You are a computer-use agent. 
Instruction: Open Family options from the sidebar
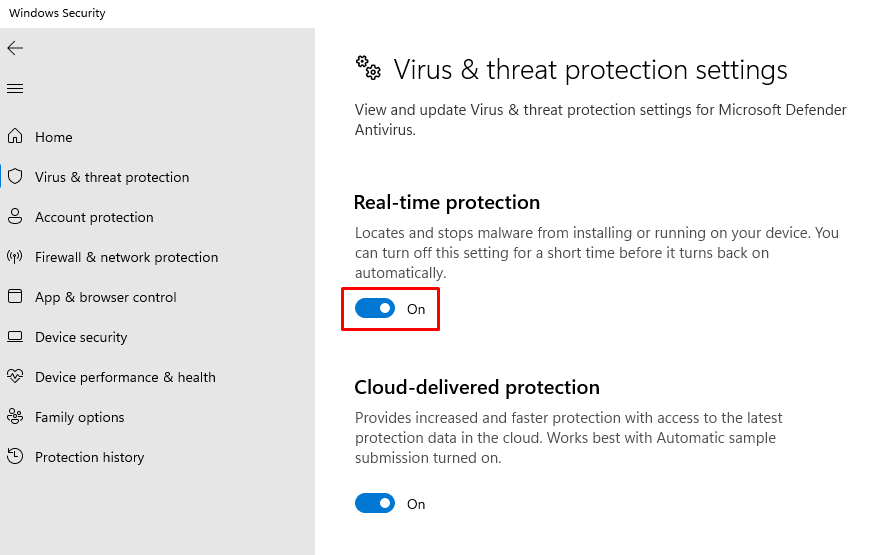coord(80,417)
